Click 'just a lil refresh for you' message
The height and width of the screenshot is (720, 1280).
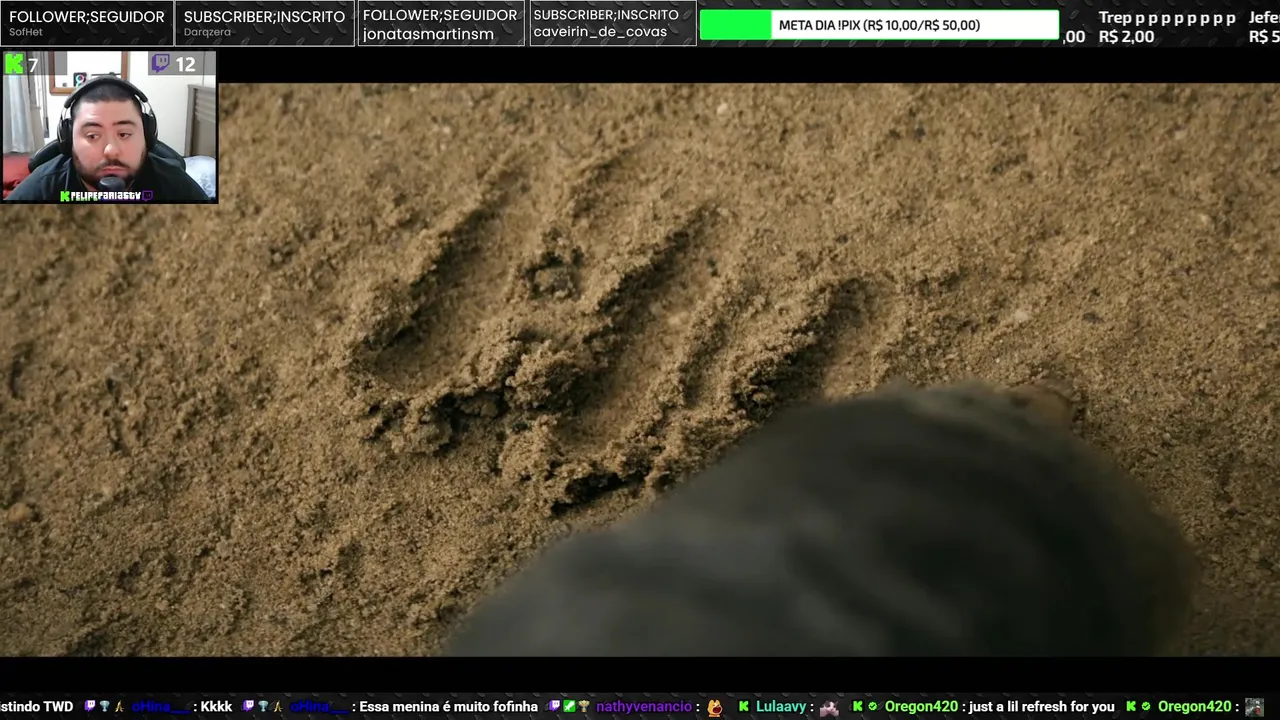[1041, 707]
